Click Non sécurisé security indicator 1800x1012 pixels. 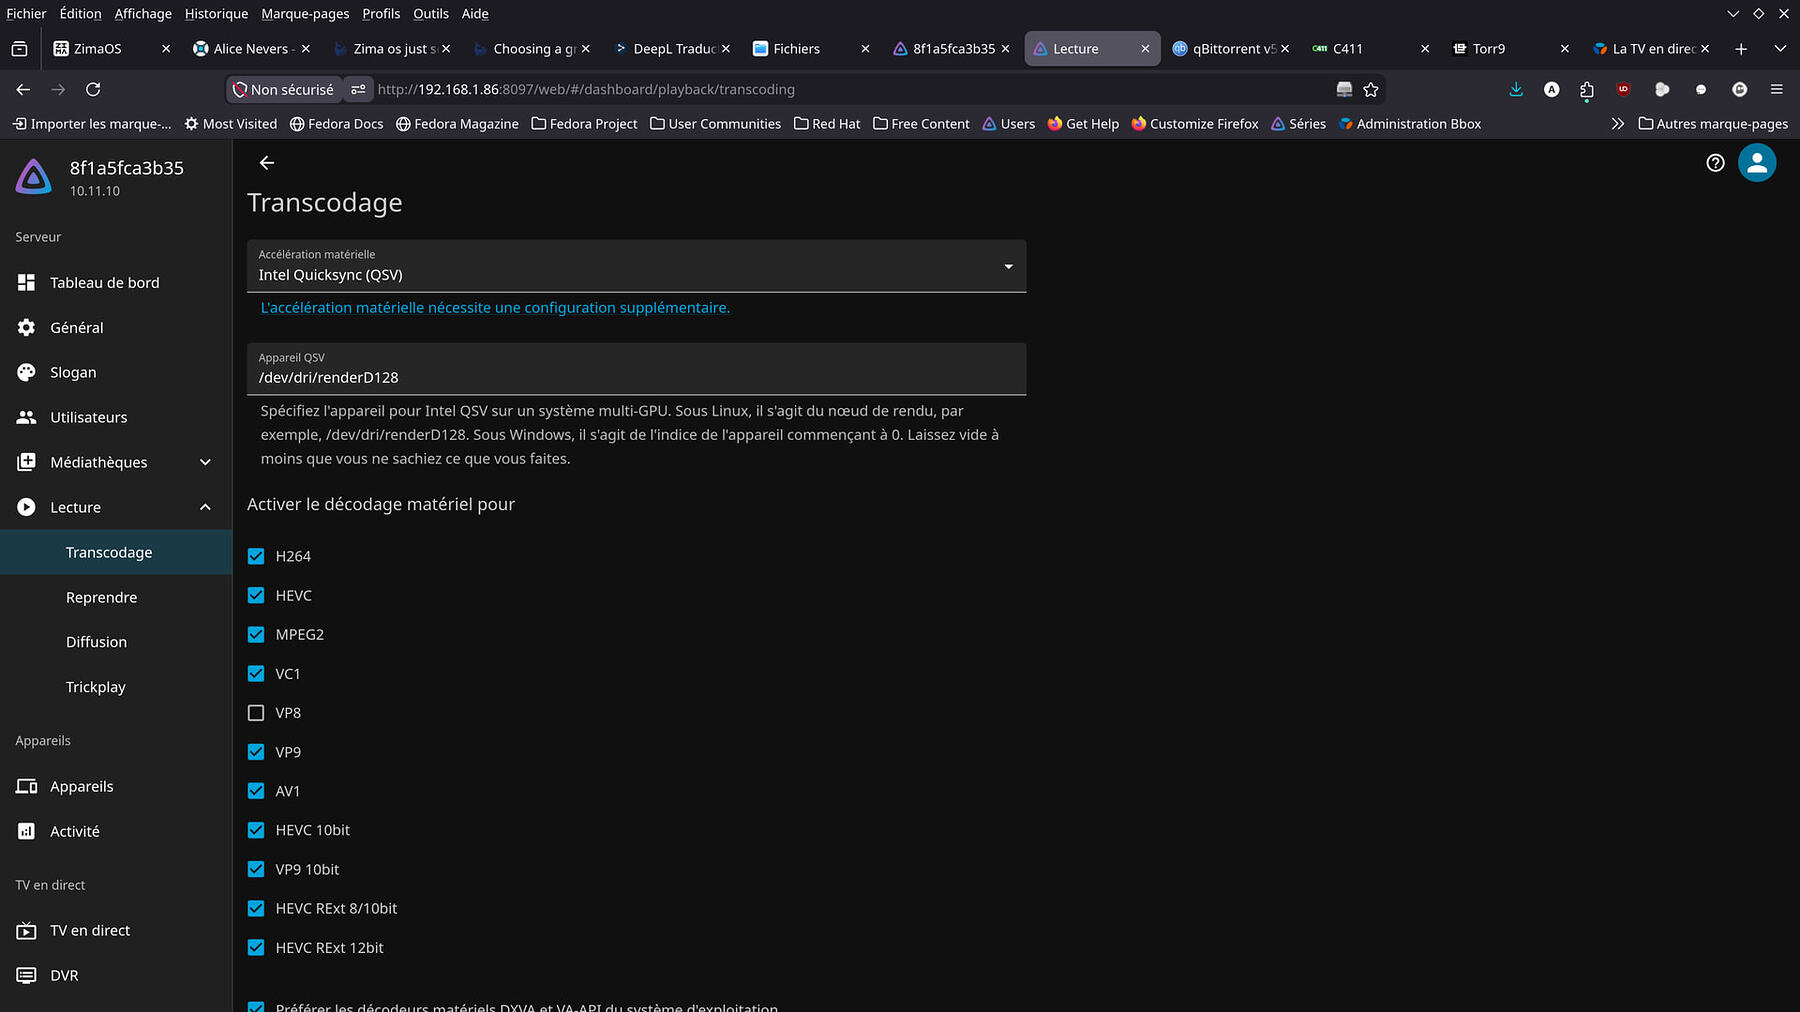(x=284, y=90)
